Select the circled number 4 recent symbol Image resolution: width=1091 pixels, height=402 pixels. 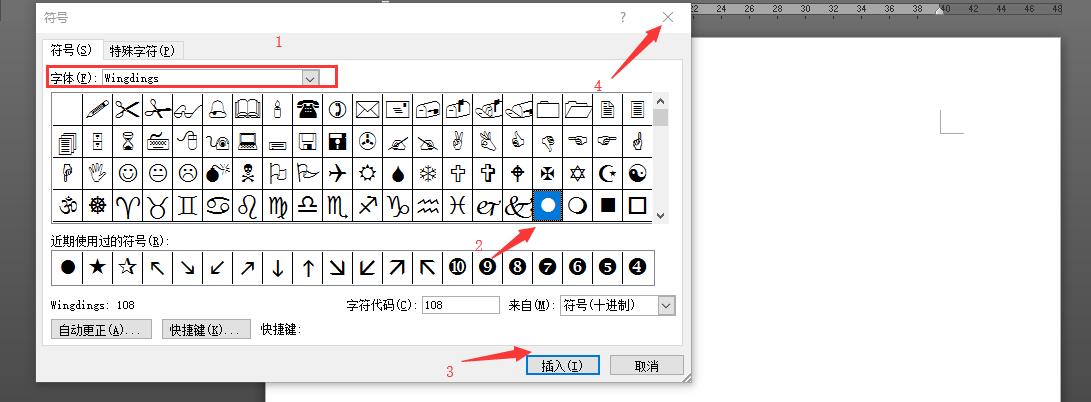(637, 267)
